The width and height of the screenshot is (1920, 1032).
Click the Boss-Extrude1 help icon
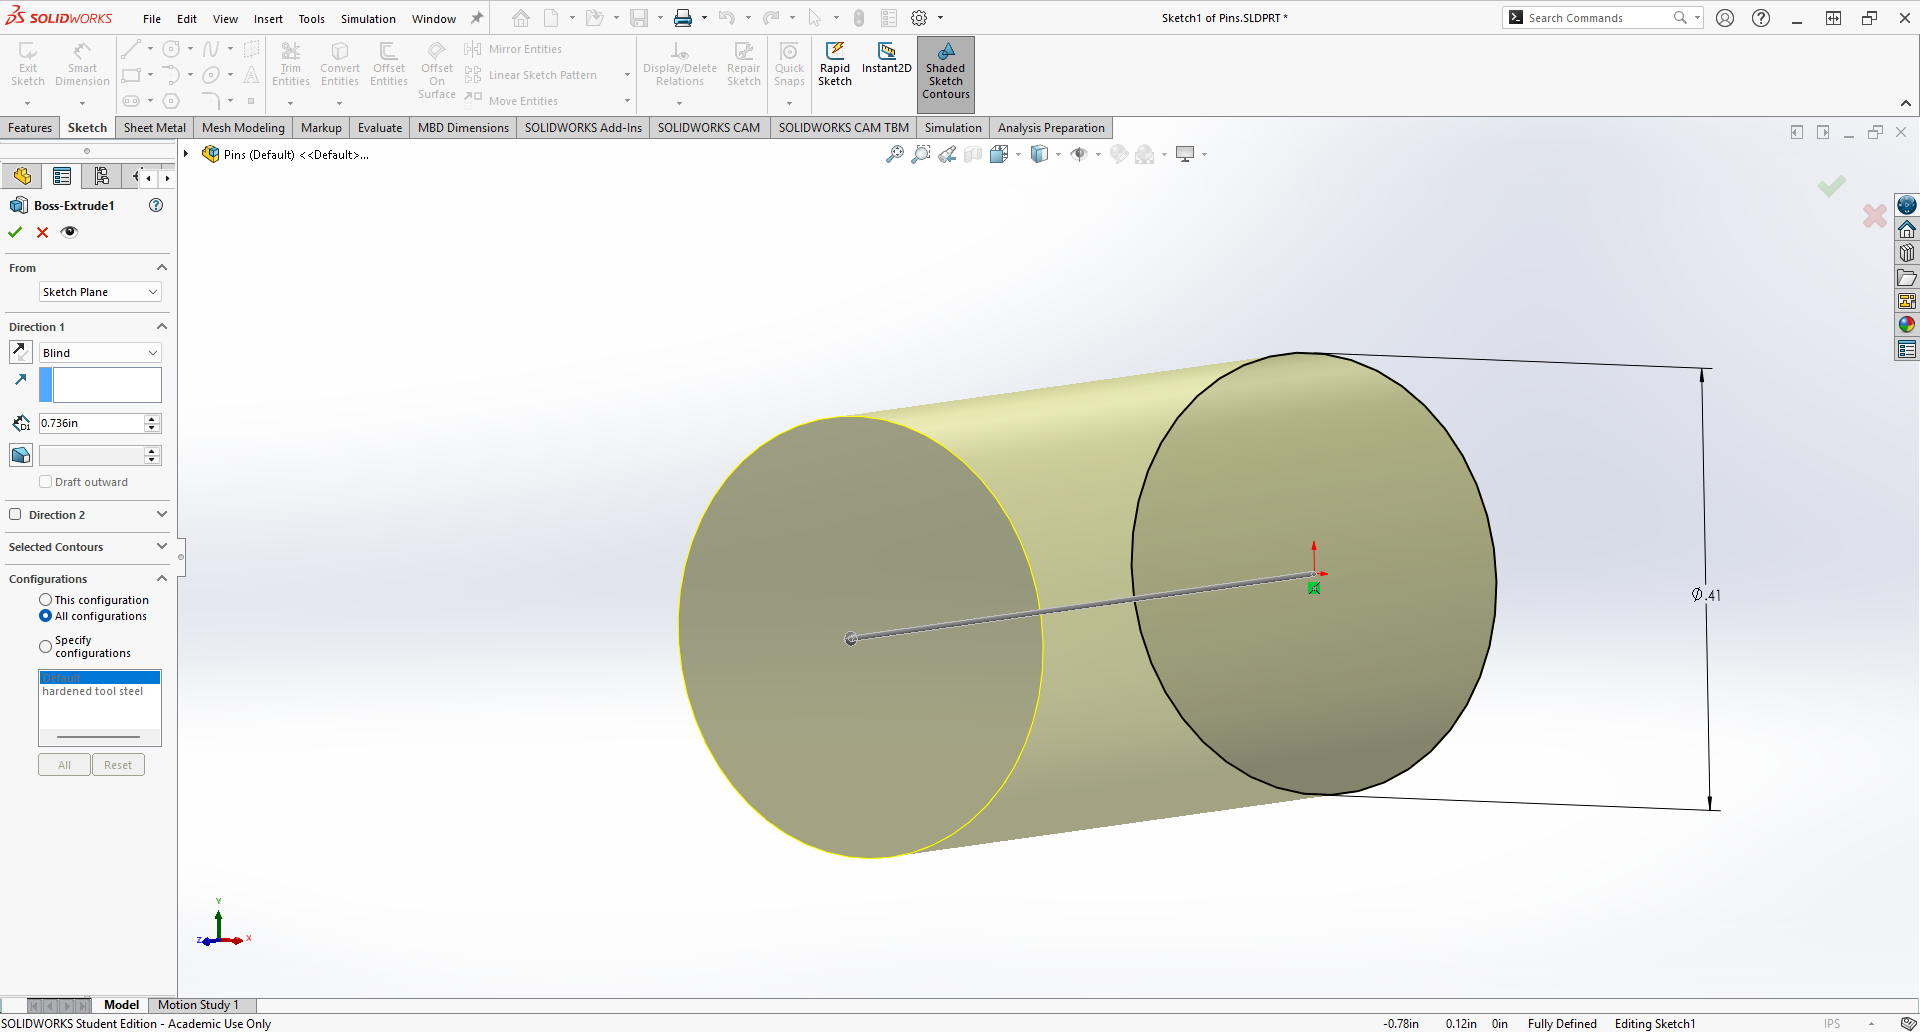coord(156,205)
